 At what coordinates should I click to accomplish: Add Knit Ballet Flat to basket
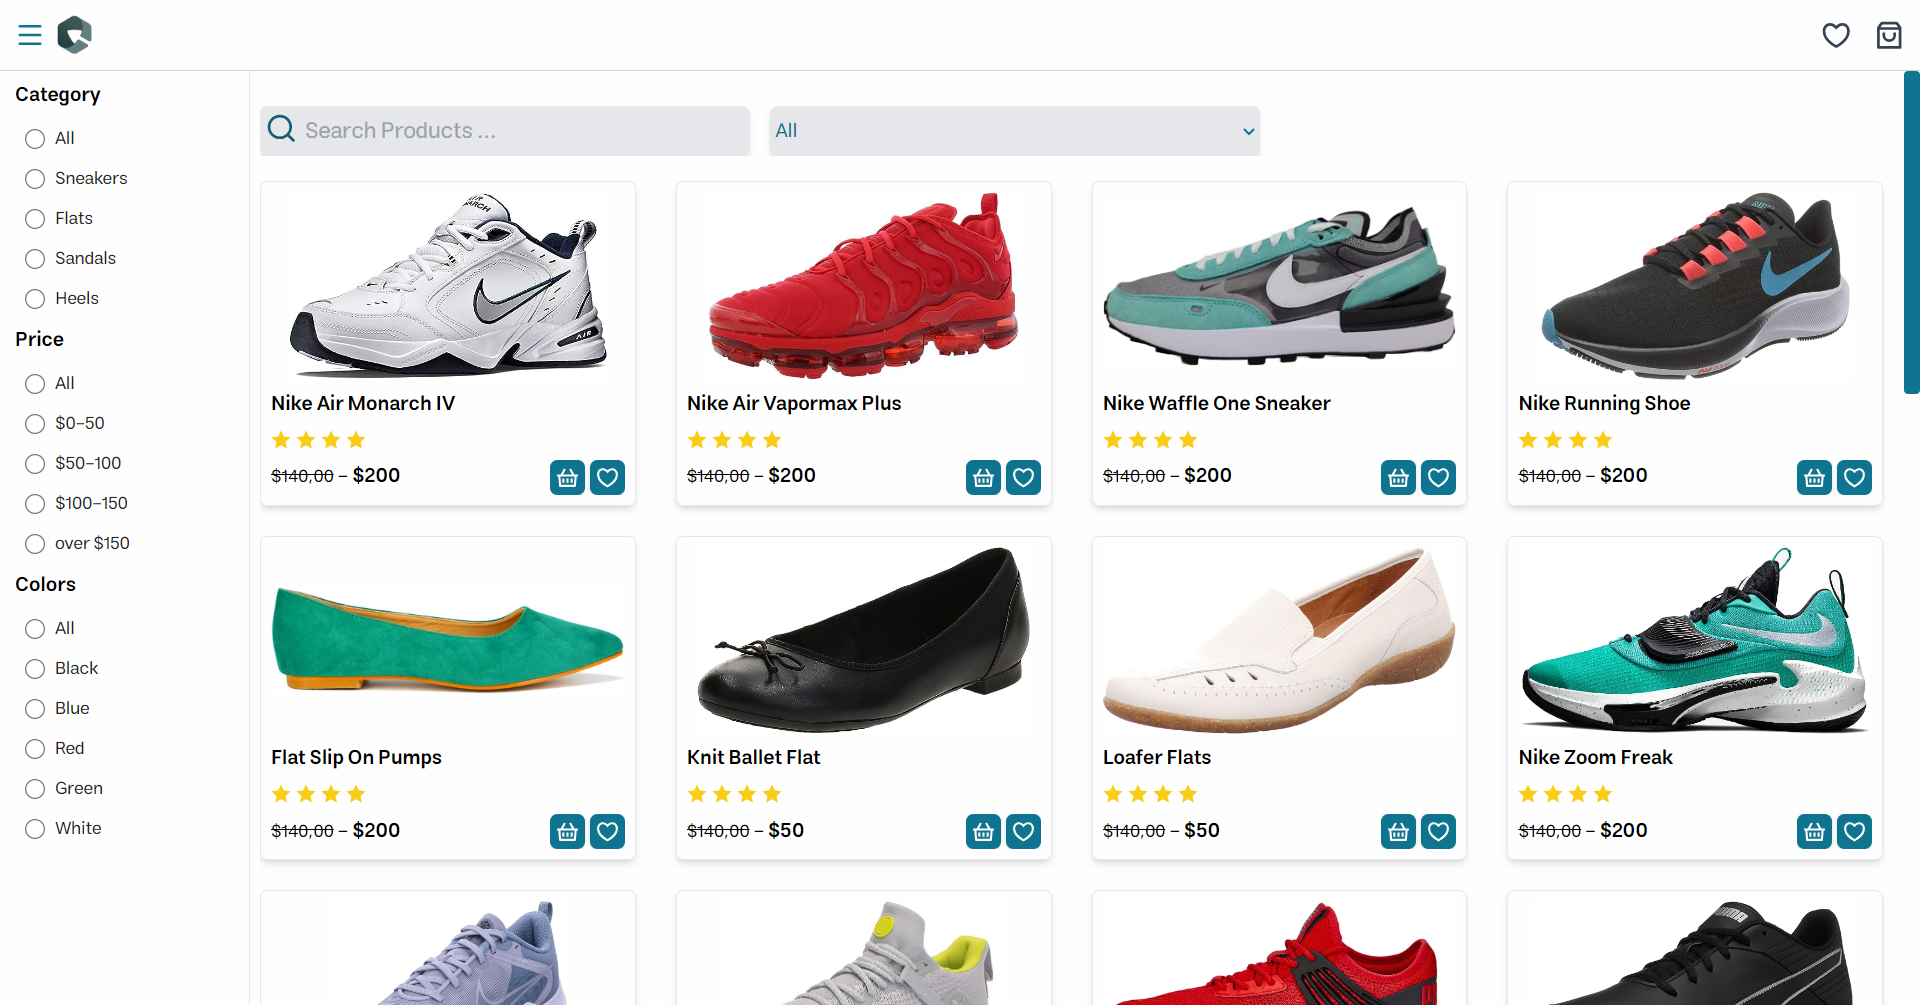tap(983, 832)
